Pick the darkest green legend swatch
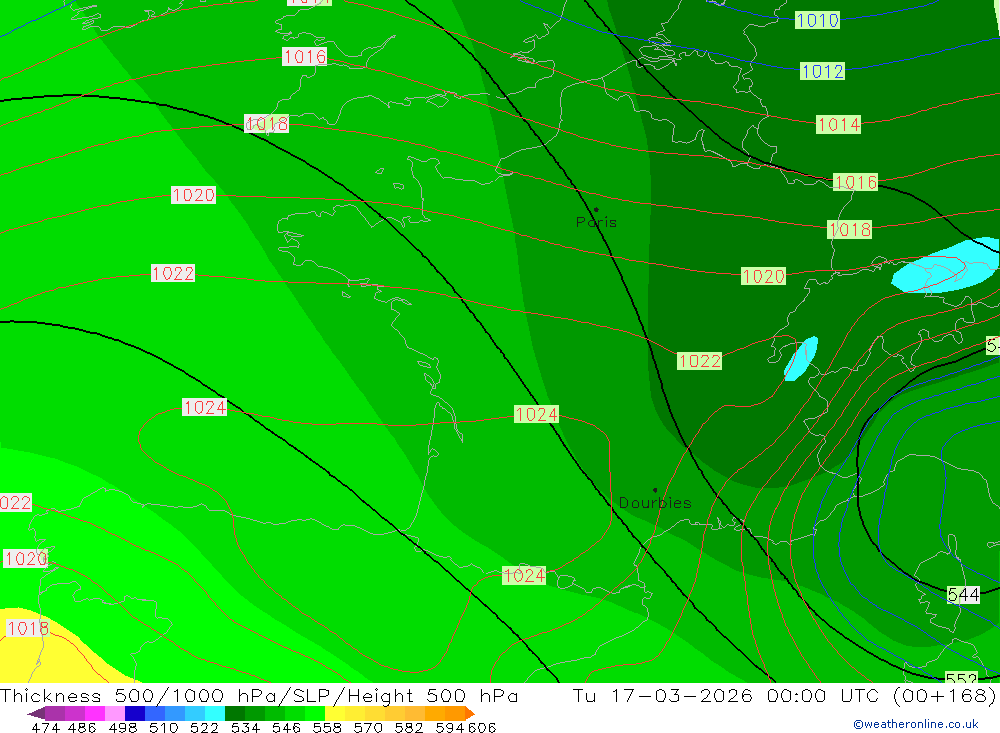Viewport: 1000px width, 733px height. click(235, 713)
